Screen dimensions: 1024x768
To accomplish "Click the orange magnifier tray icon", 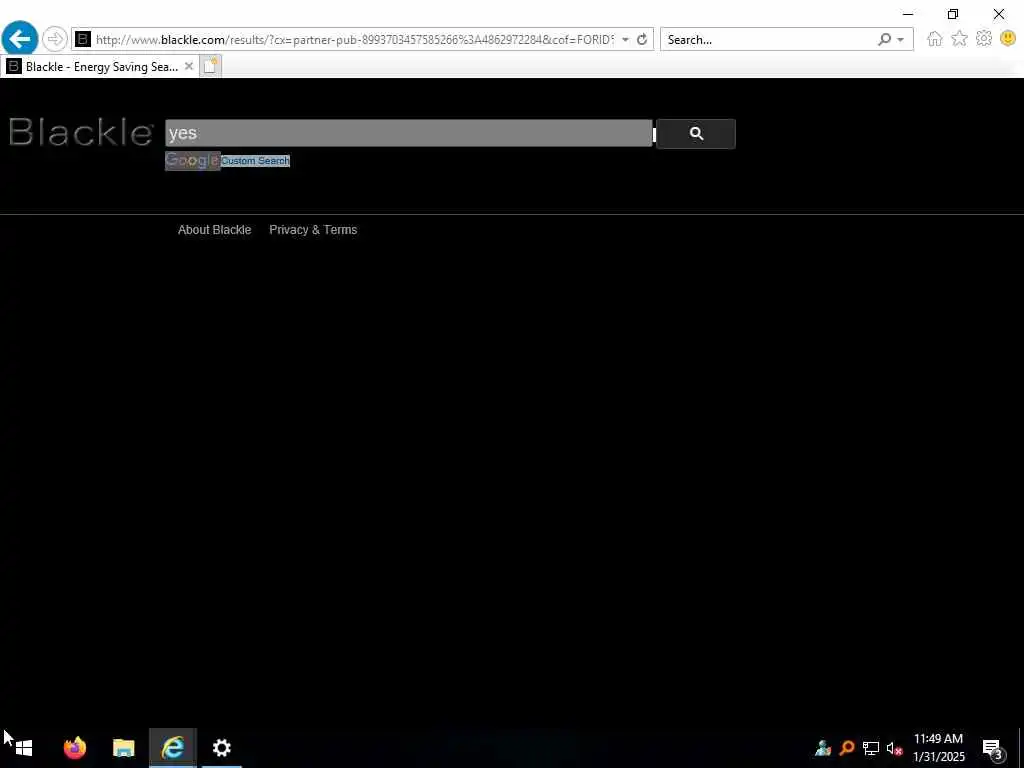I will pos(847,748).
